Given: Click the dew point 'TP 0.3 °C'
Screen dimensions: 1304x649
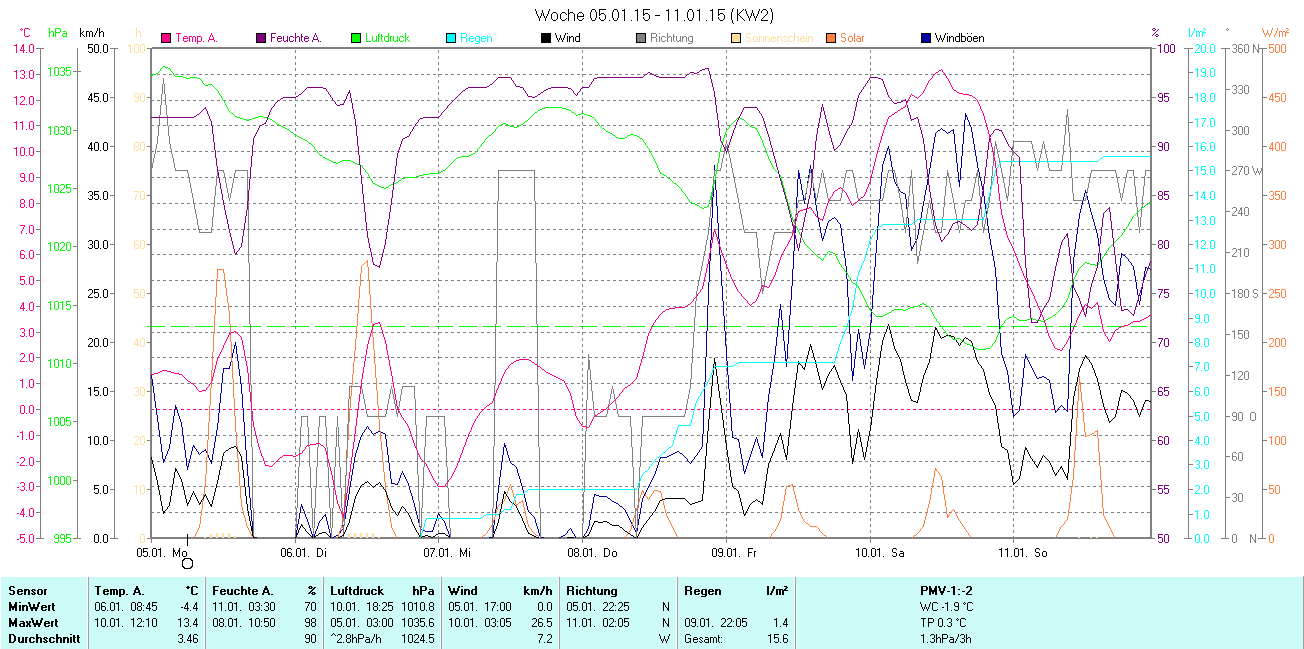Looking at the screenshot, I should (945, 623).
